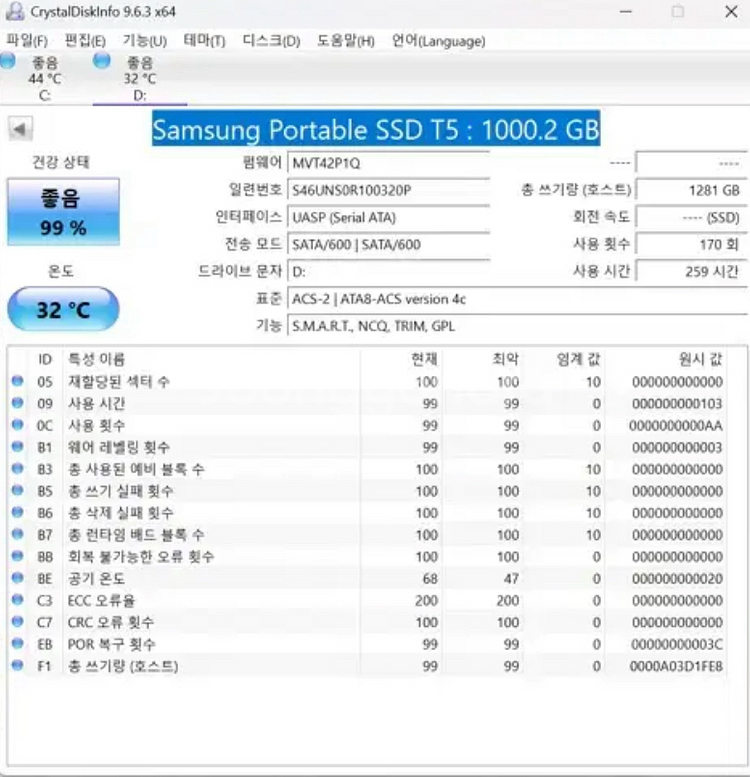Click status icon of attribute B5

click(x=18, y=490)
